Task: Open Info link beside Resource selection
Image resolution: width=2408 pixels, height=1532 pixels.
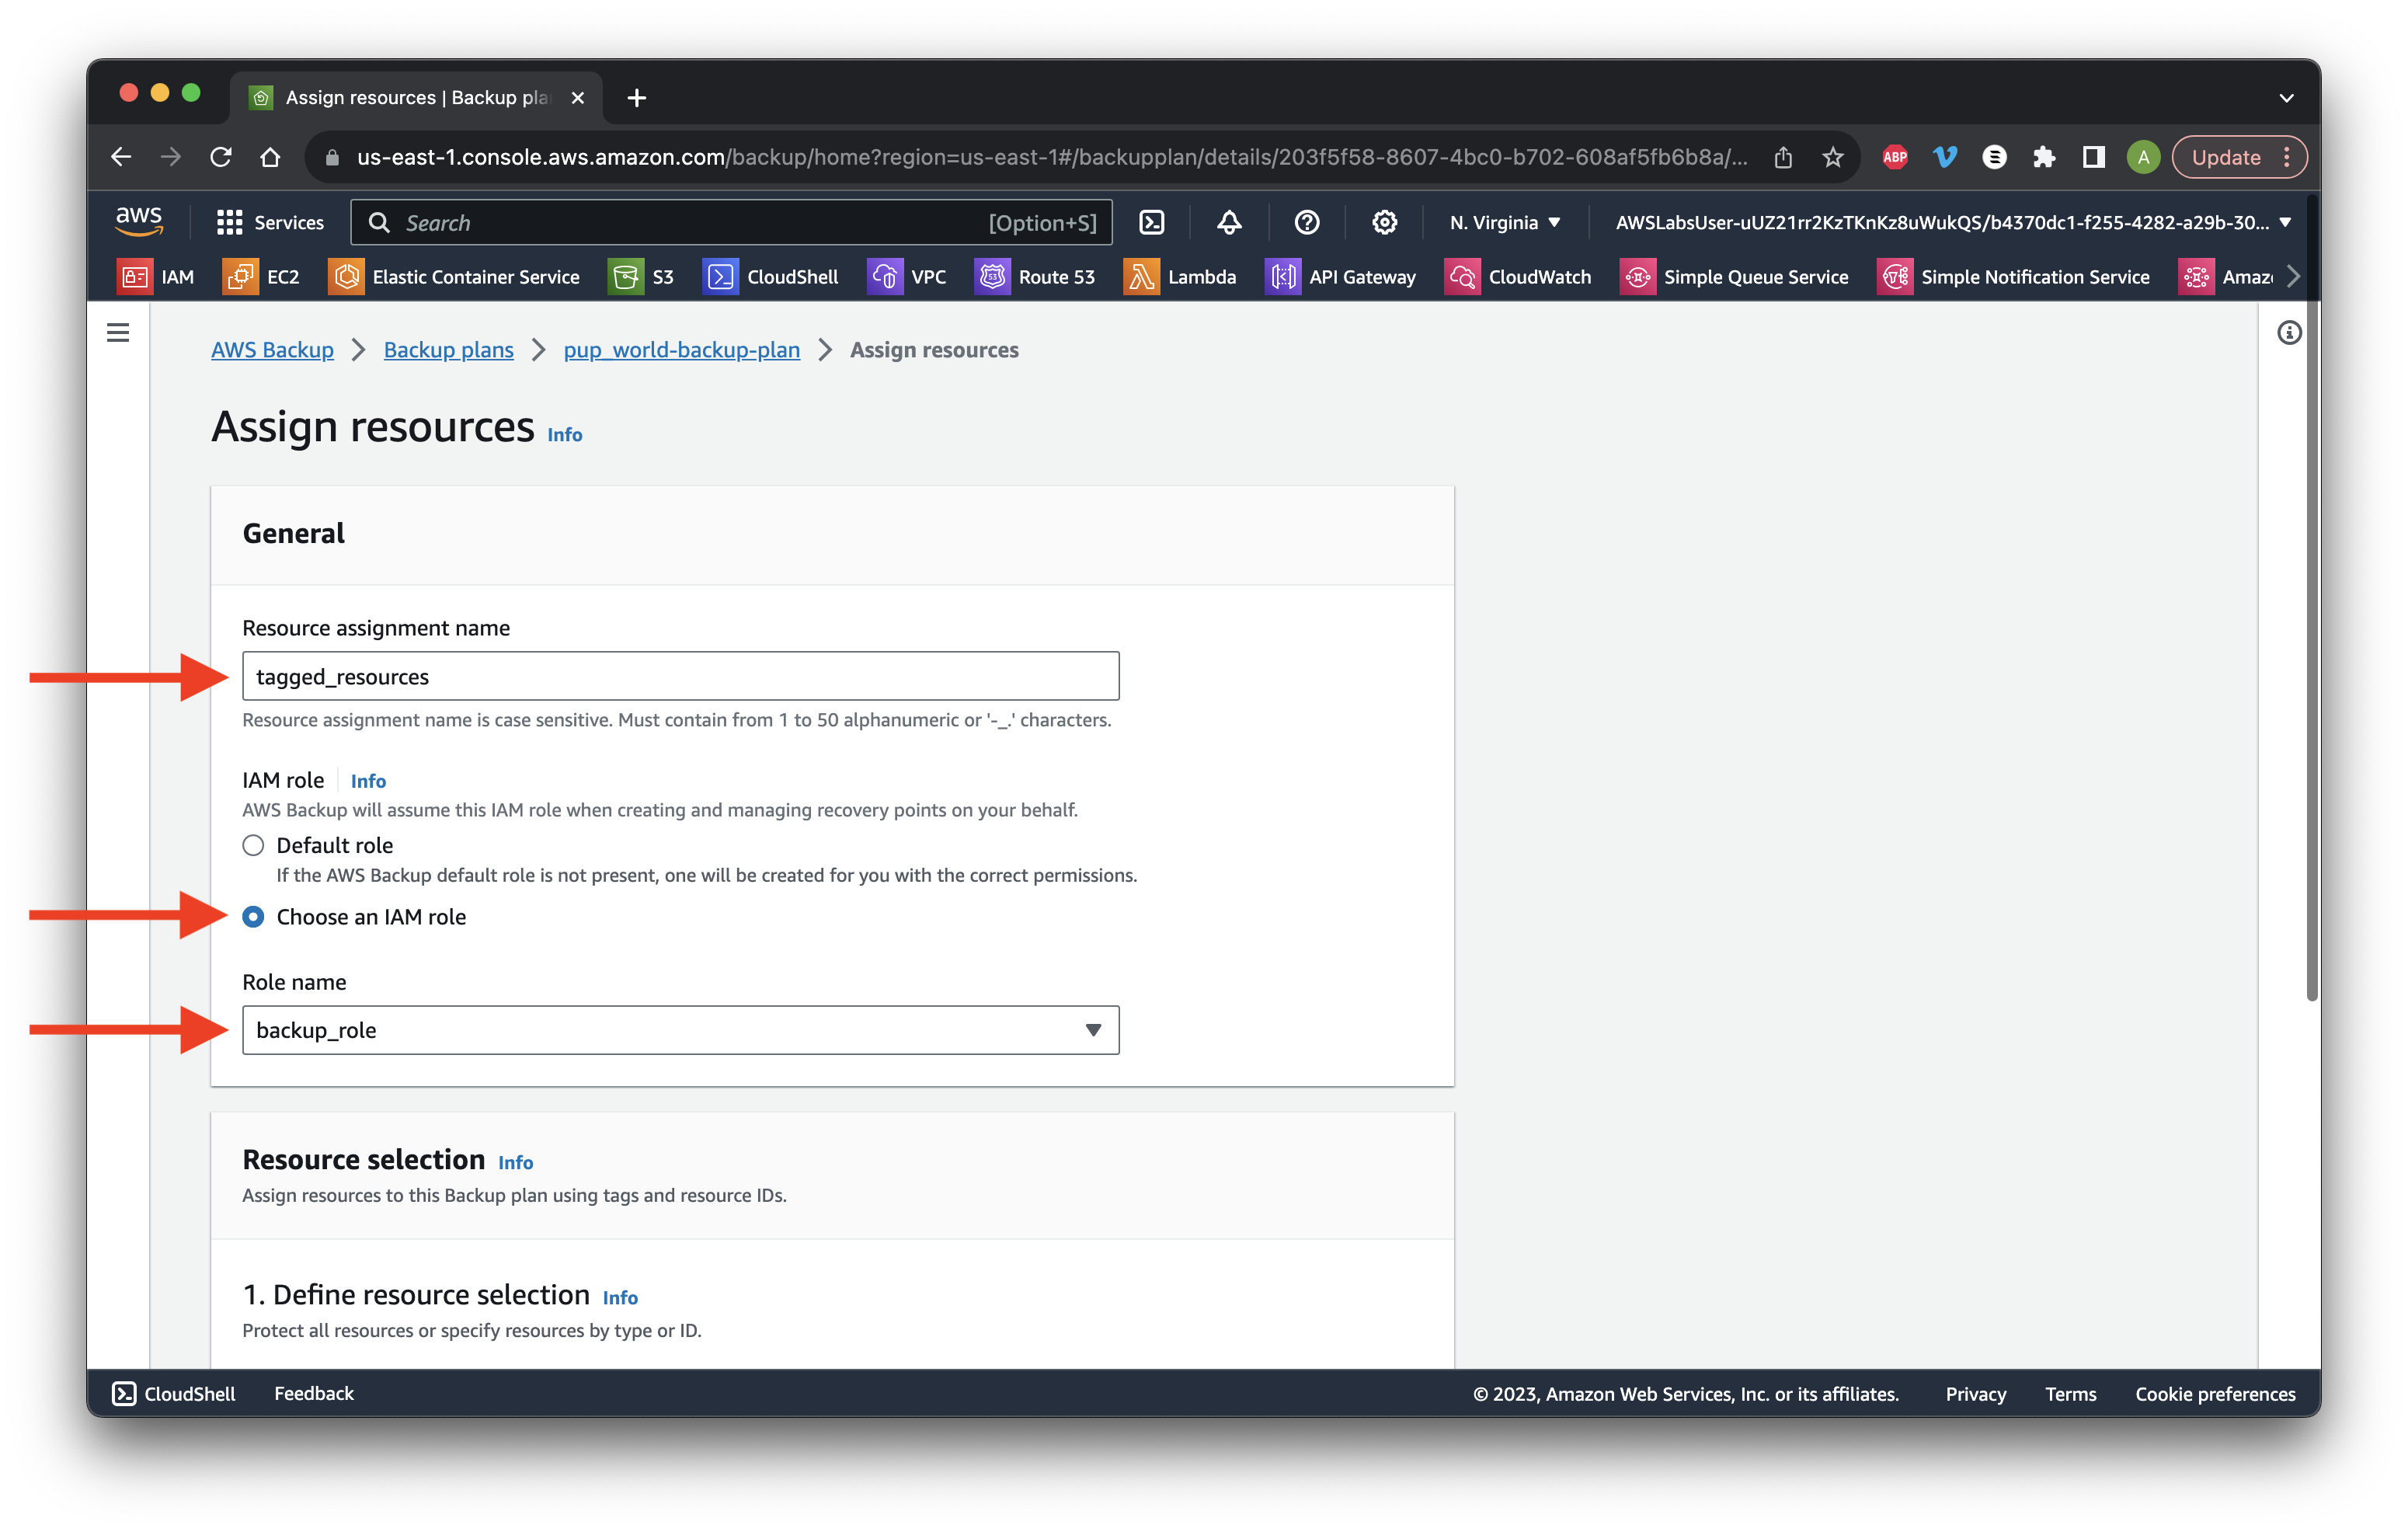Action: pyautogui.click(x=515, y=1162)
